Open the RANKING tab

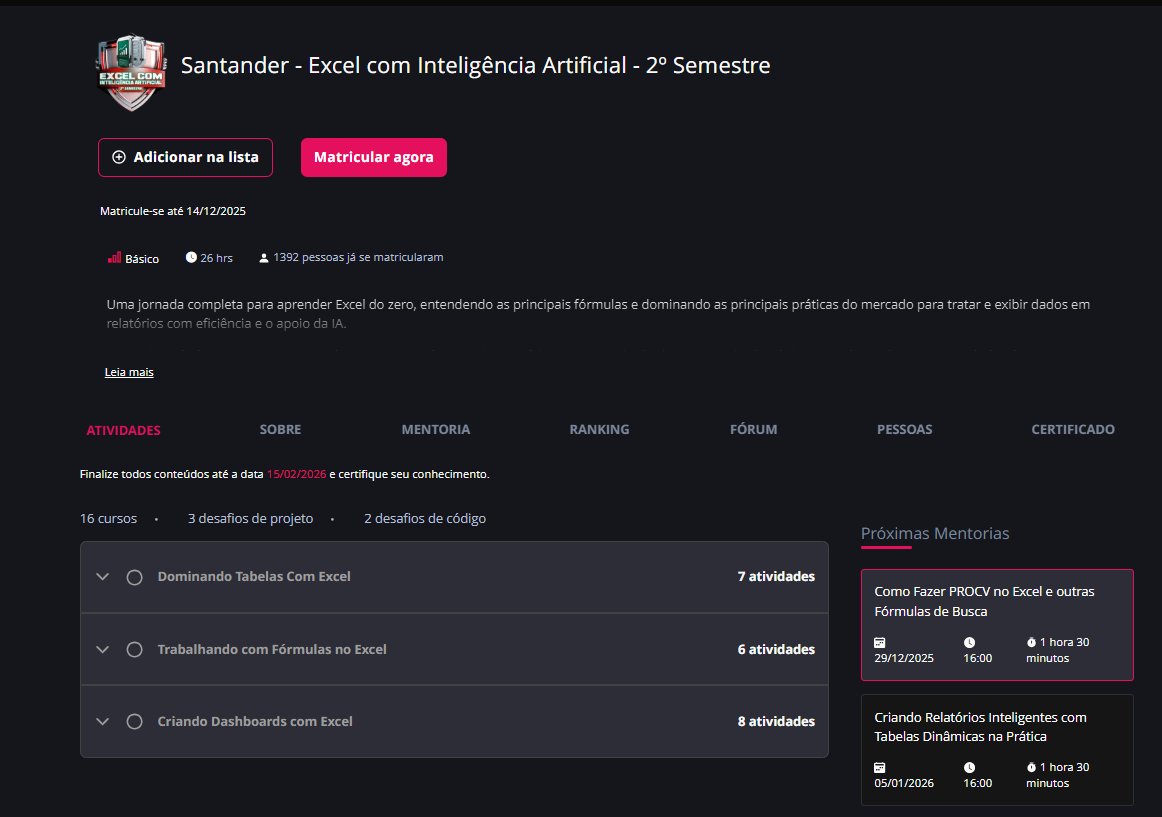click(x=599, y=429)
